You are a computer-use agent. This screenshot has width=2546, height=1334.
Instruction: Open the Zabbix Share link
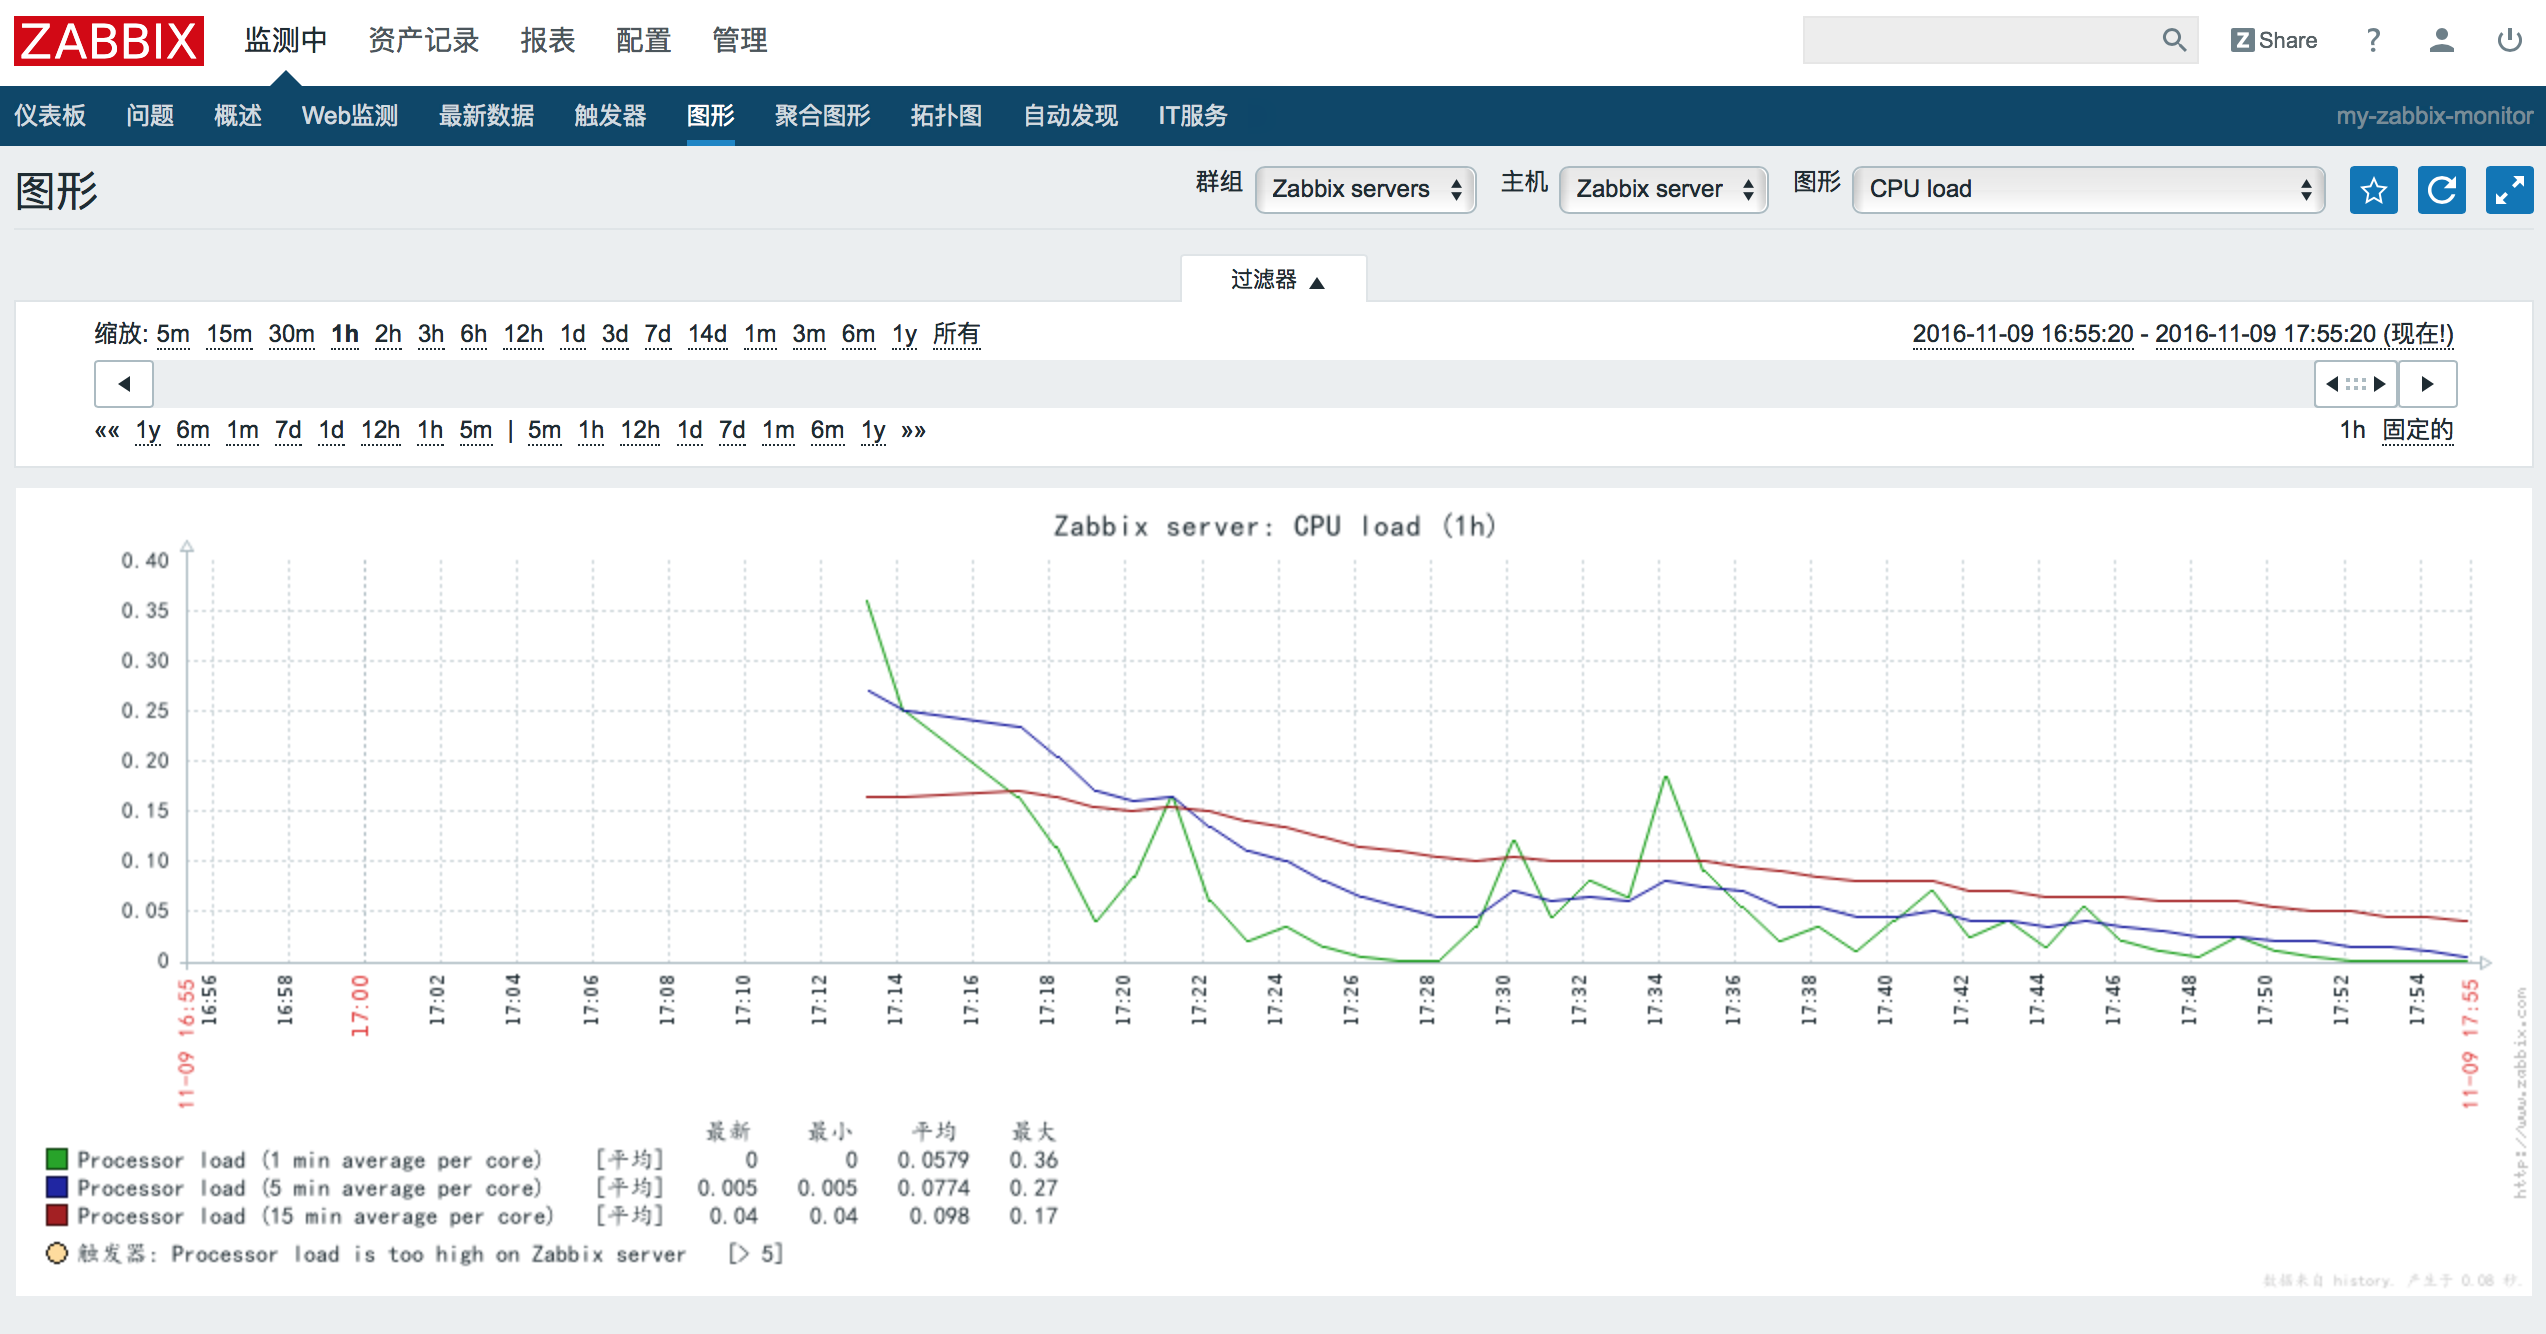2273,40
